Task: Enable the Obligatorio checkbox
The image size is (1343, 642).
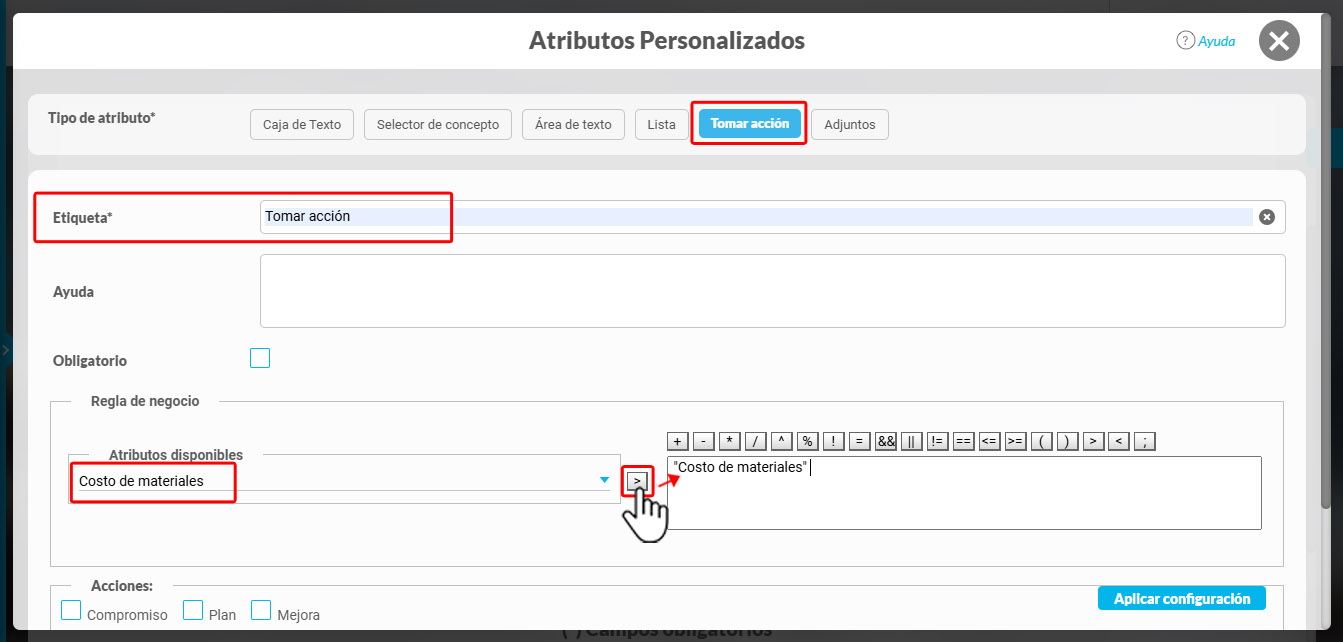Action: [x=260, y=358]
